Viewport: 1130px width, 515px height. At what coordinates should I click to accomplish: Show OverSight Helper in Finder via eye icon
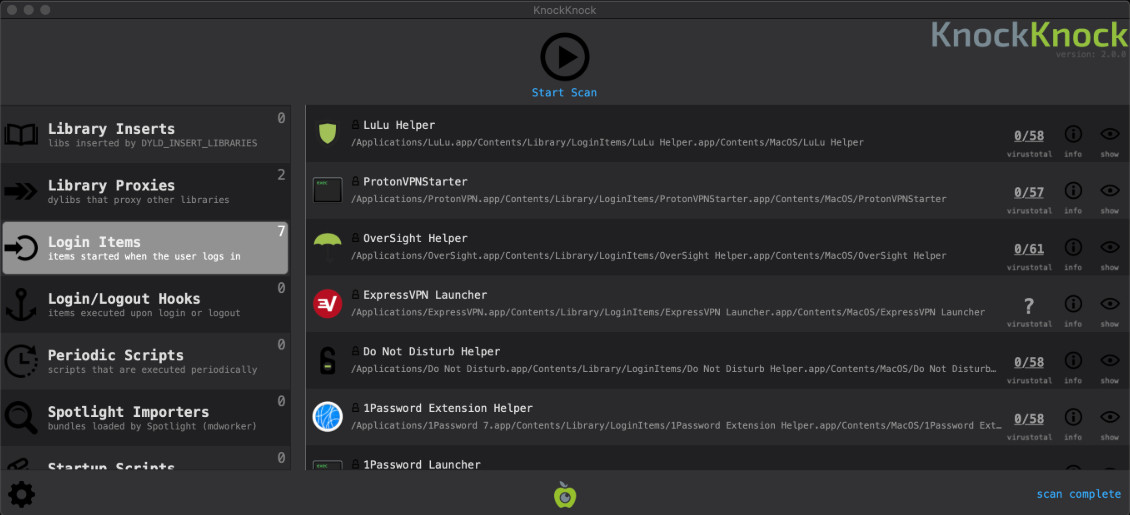1110,247
